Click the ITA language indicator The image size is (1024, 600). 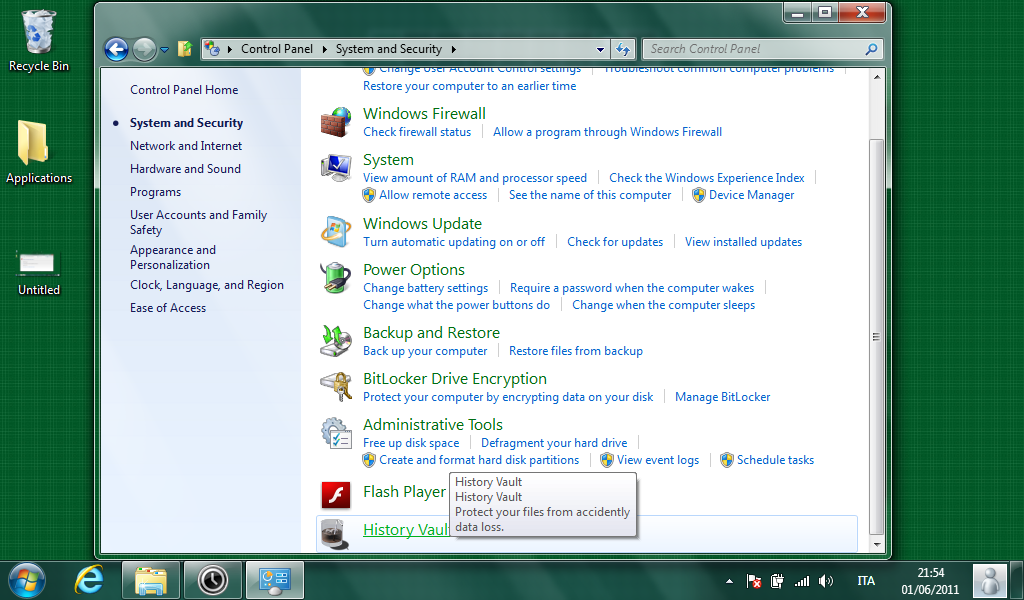(866, 580)
